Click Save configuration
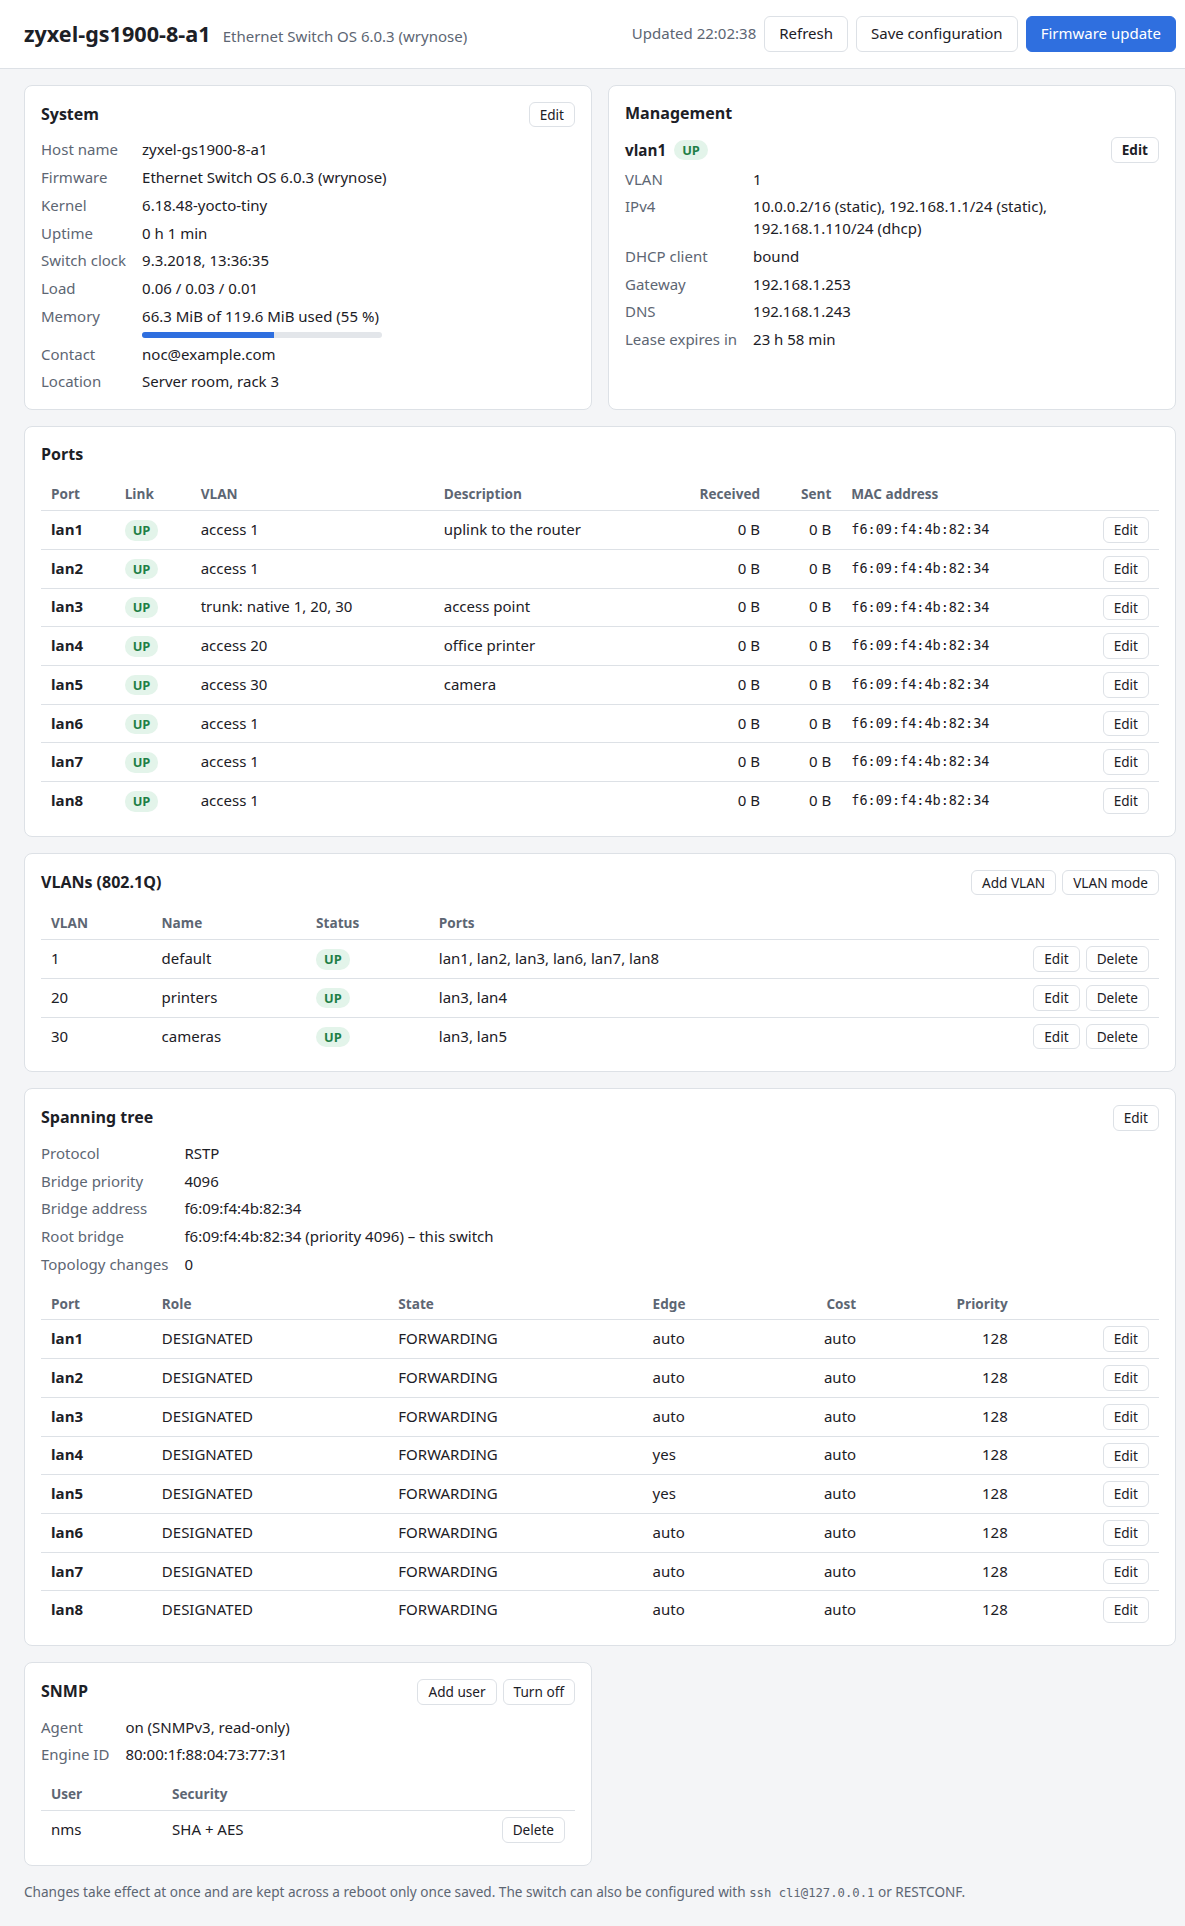The image size is (1185, 1926). pos(936,34)
